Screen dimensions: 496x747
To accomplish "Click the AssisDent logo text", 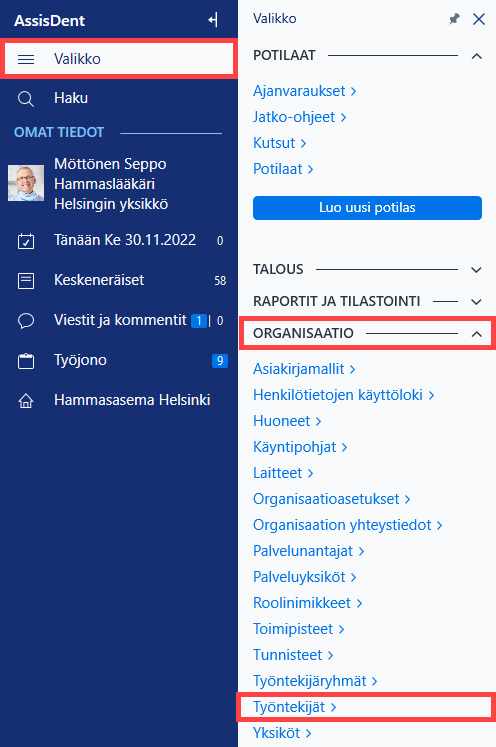I will (x=50, y=20).
